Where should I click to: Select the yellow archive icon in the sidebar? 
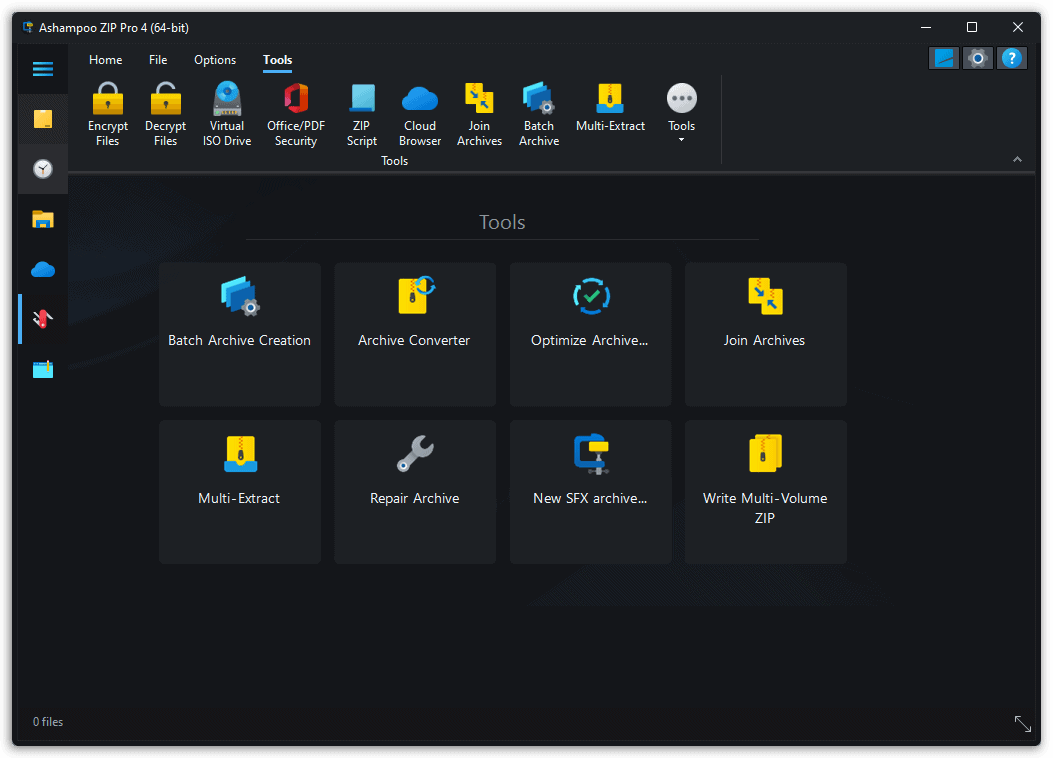pyautogui.click(x=43, y=120)
